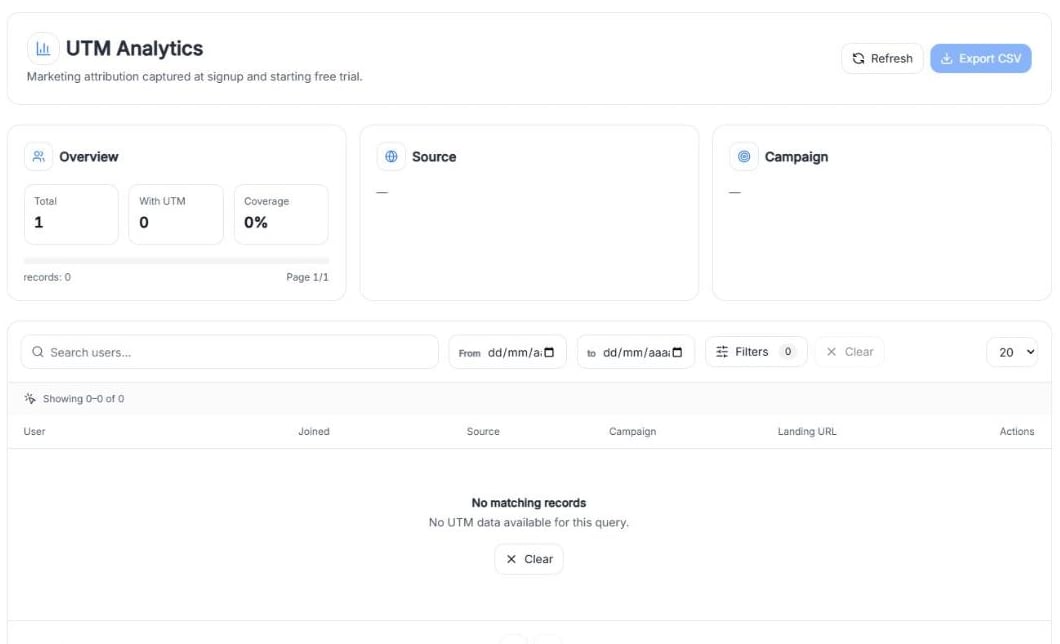Open the page size dropdown showing 20

pyautogui.click(x=1012, y=352)
